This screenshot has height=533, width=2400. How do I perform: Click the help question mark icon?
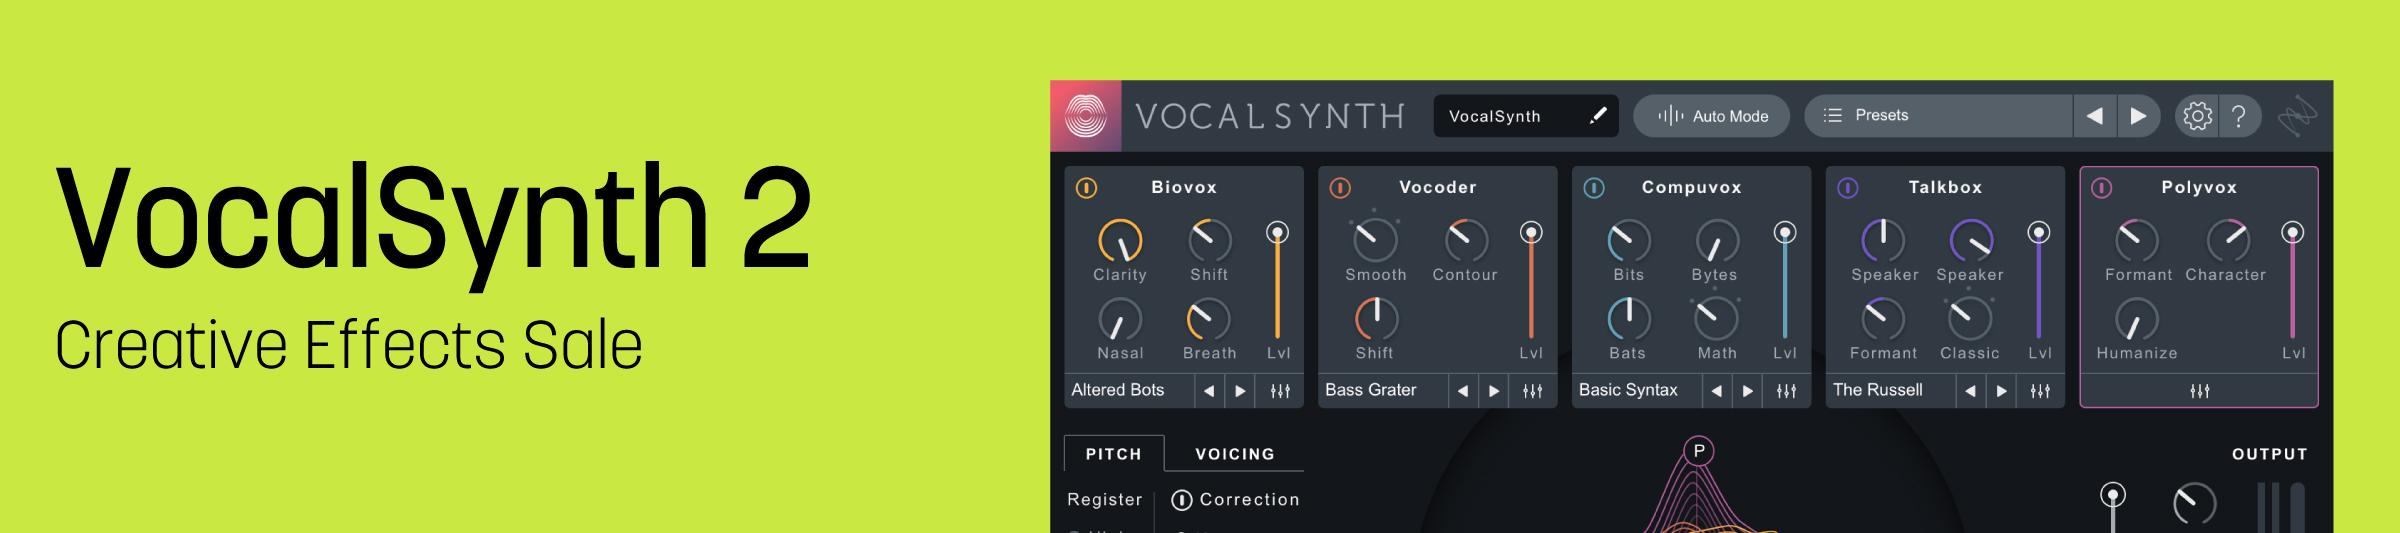click(2239, 116)
